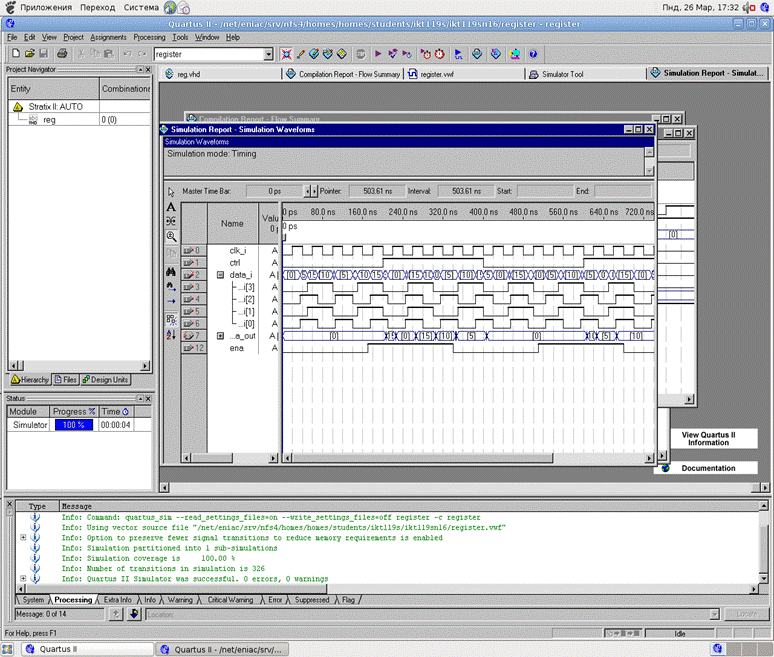Image resolution: width=774 pixels, height=657 pixels.
Task: Select the Hierarchy tab
Action: pos(30,380)
